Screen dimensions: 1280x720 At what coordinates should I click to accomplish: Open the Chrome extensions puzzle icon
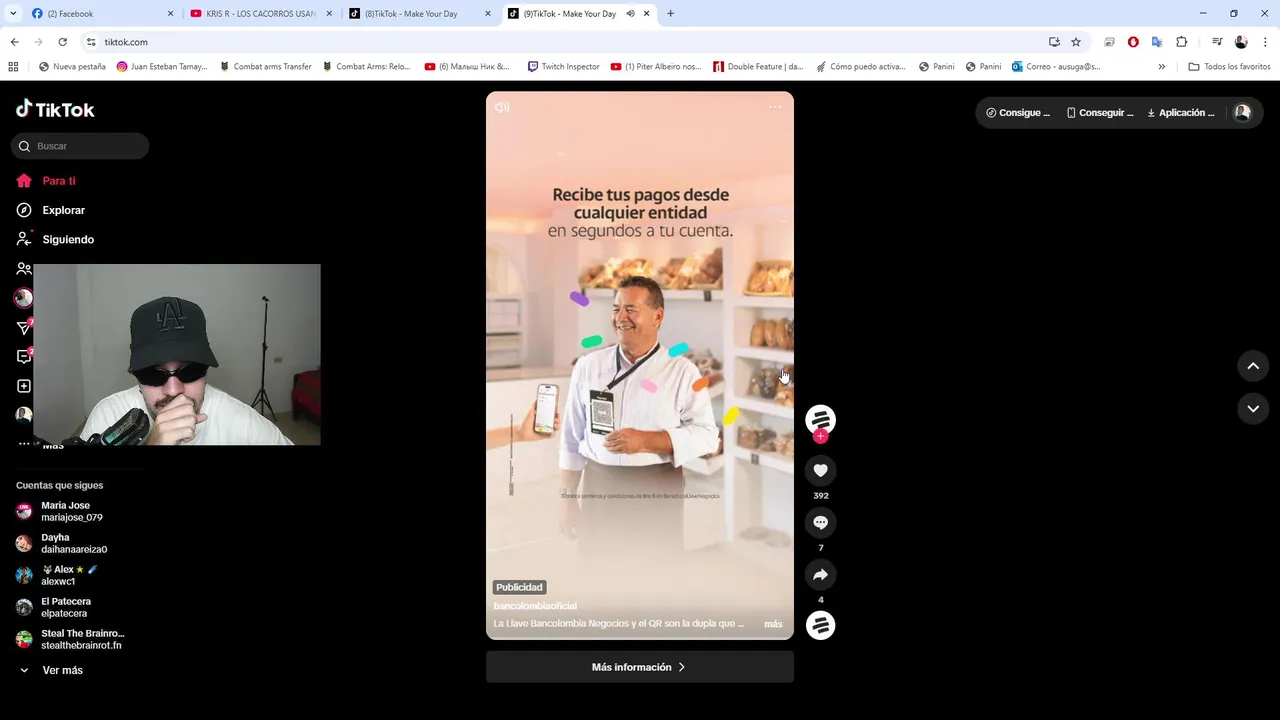pos(1181,42)
